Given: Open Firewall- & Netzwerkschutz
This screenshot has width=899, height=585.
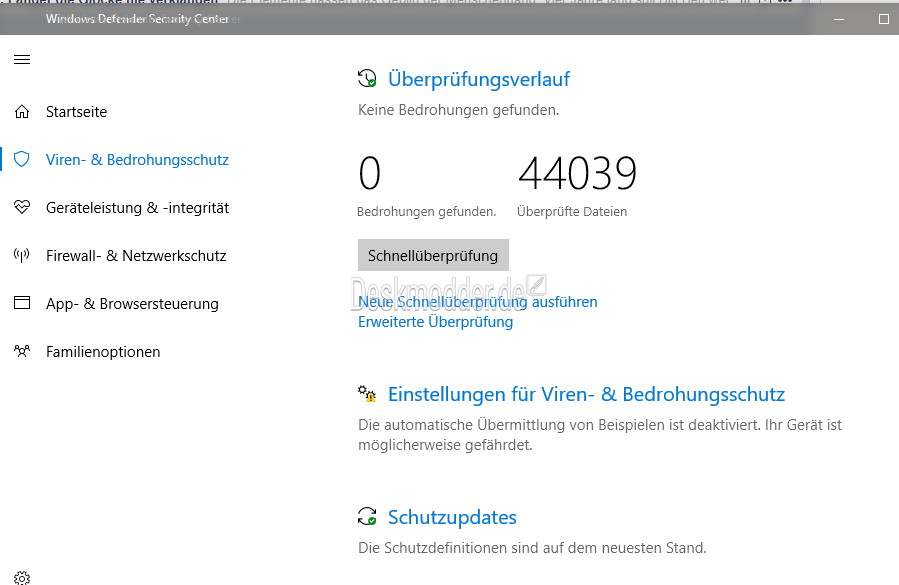Looking at the screenshot, I should [x=136, y=256].
